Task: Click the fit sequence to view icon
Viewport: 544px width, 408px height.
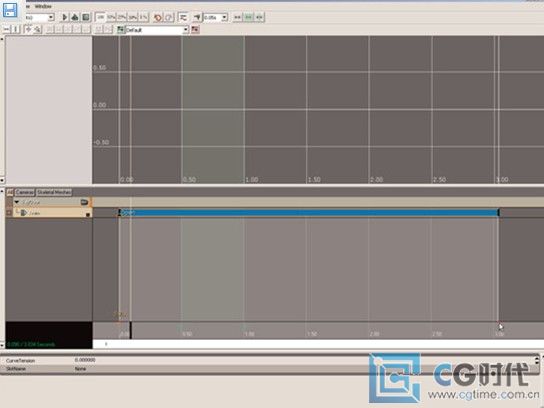Action: click(x=238, y=17)
